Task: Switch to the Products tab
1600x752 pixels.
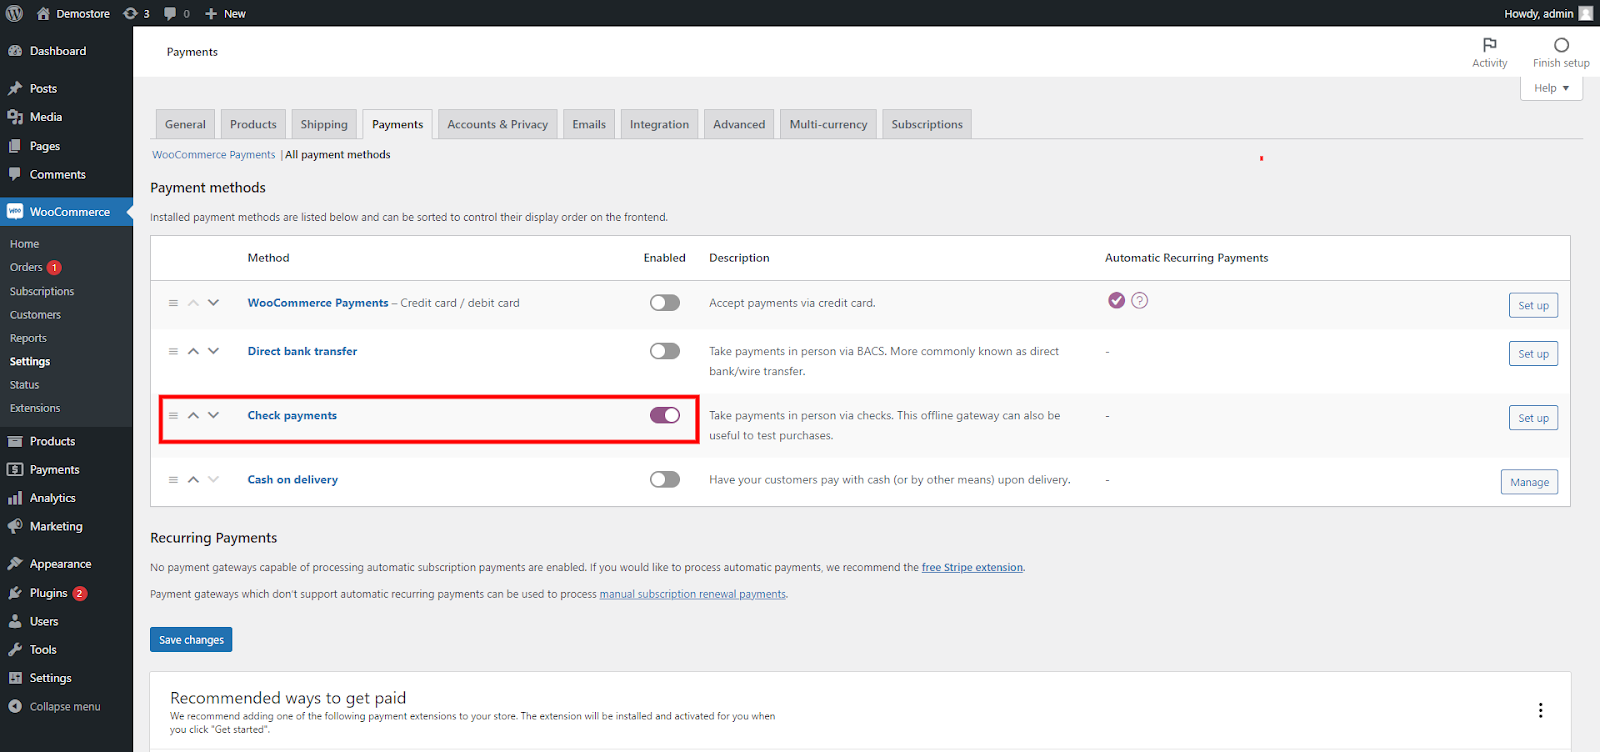Action: tap(253, 124)
